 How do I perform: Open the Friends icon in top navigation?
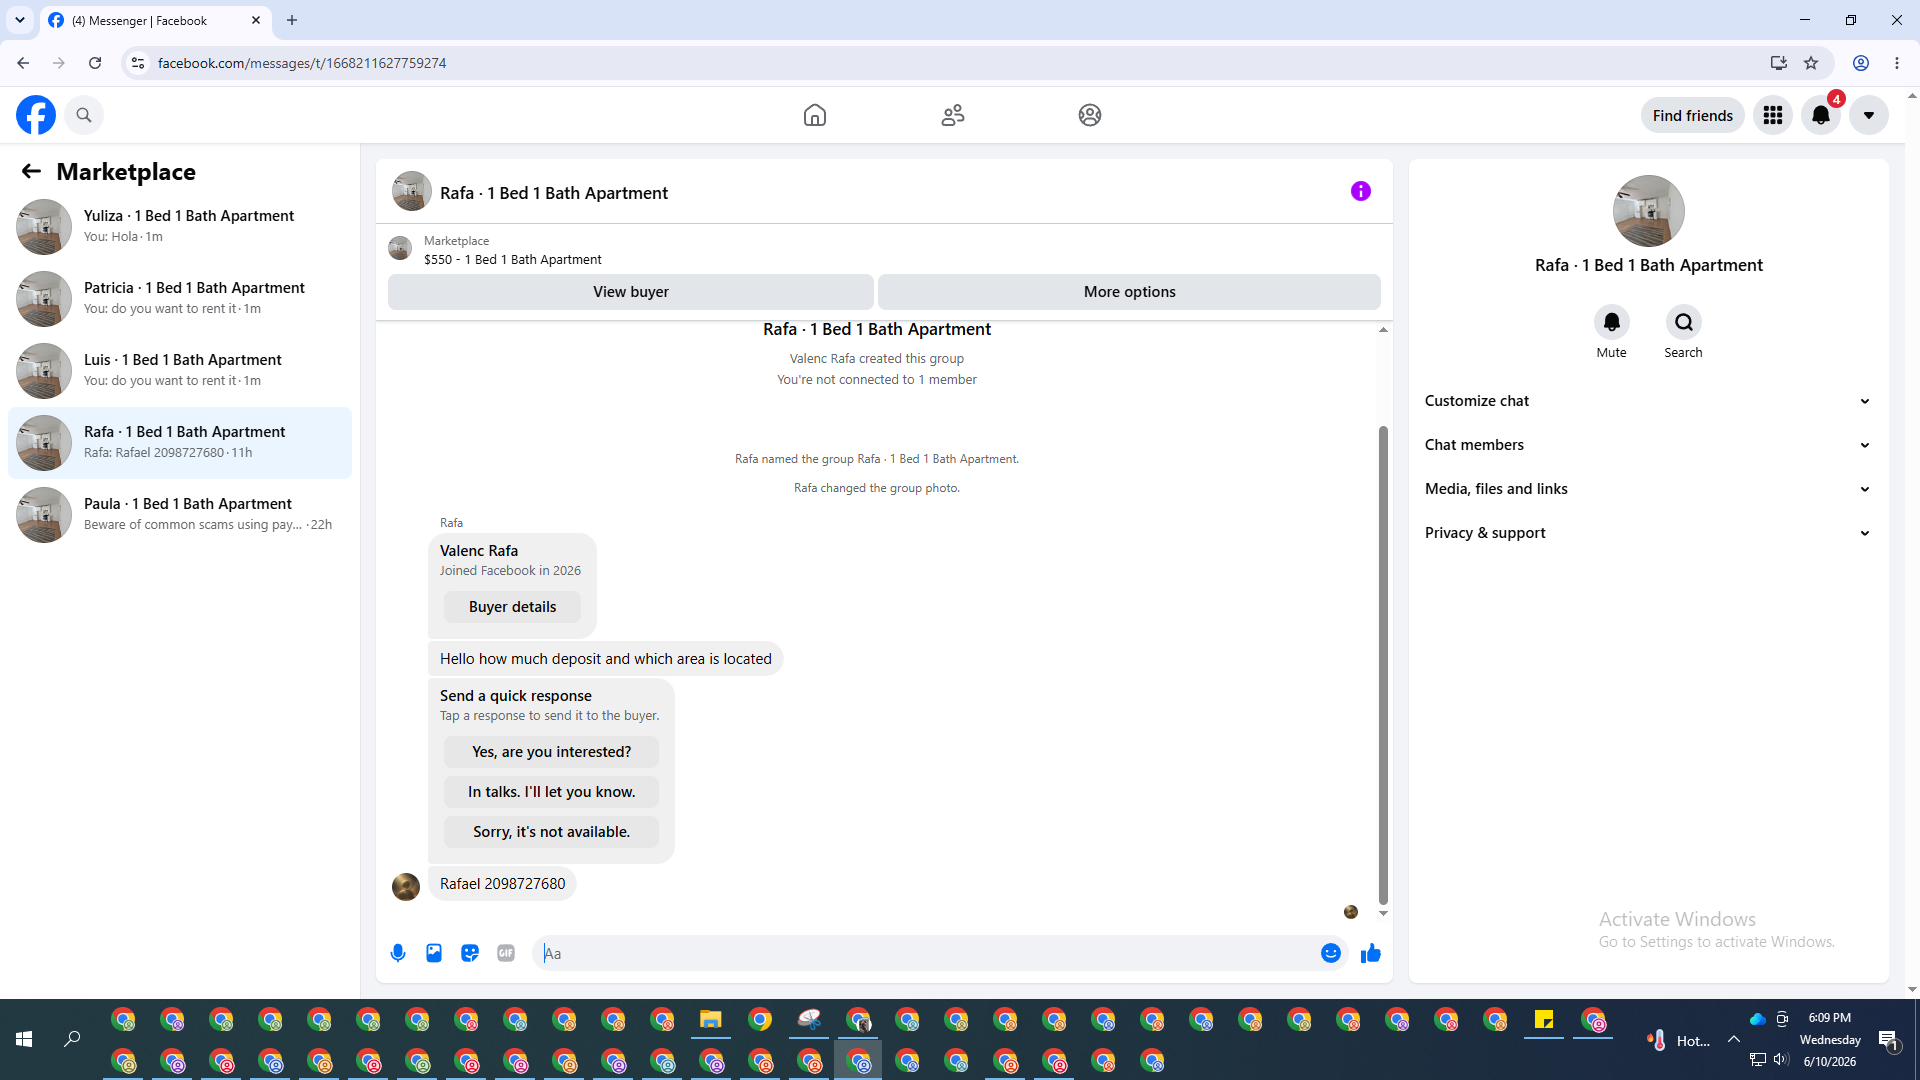coord(953,115)
